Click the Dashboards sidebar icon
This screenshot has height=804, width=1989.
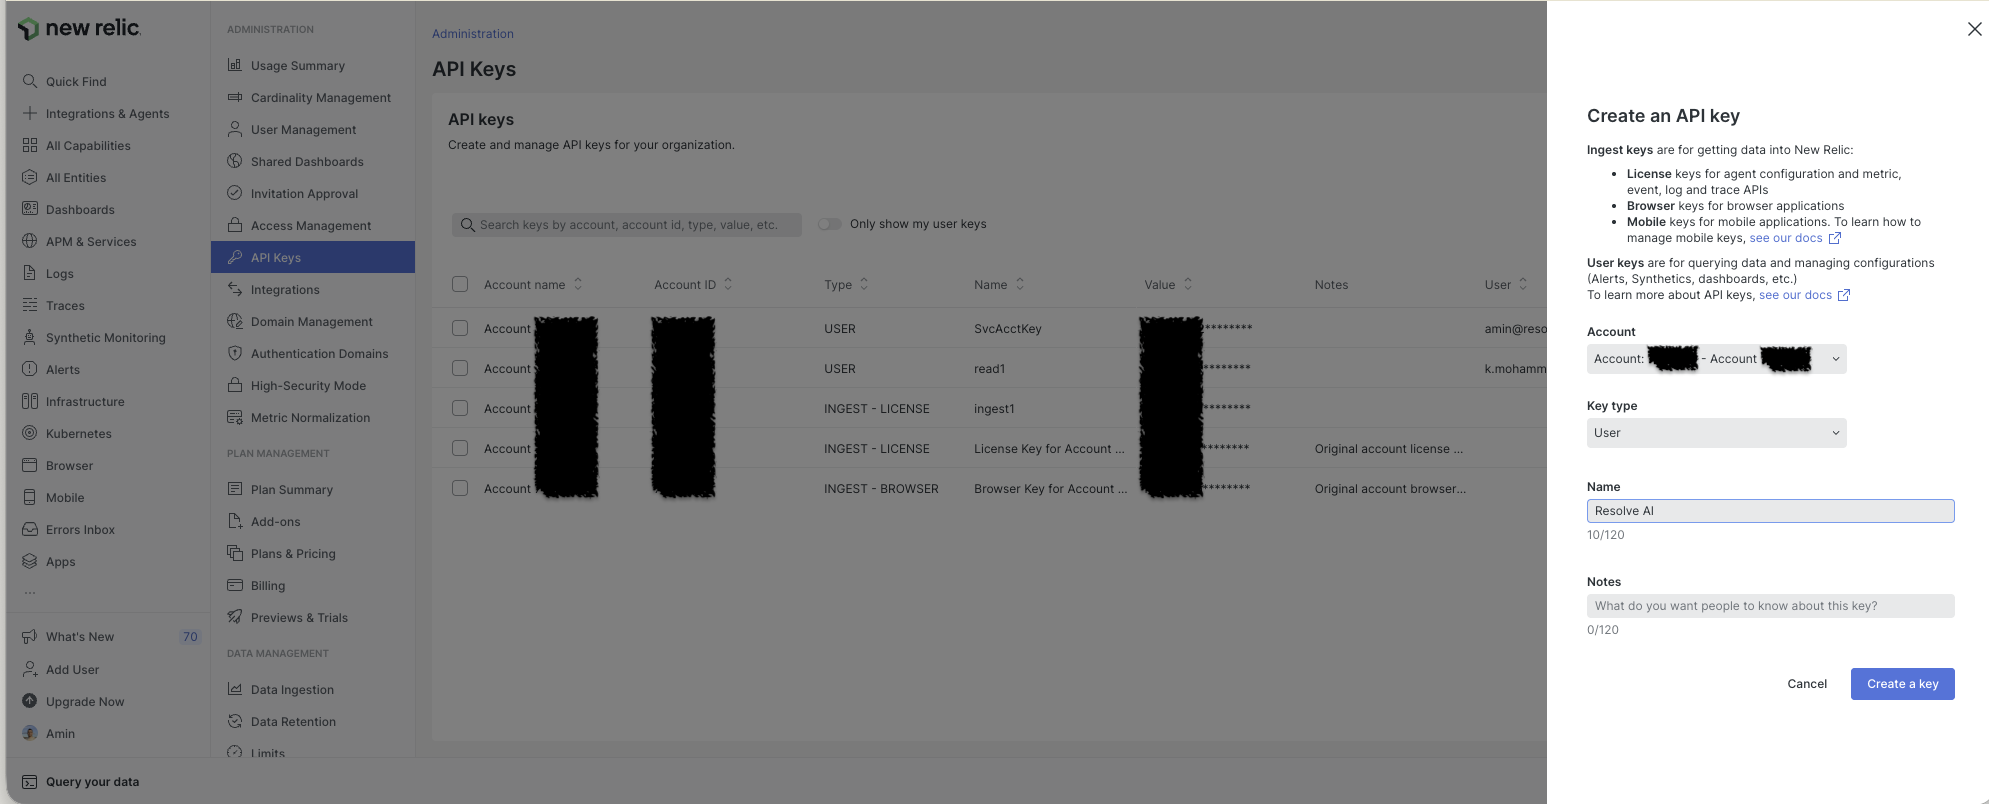click(30, 209)
